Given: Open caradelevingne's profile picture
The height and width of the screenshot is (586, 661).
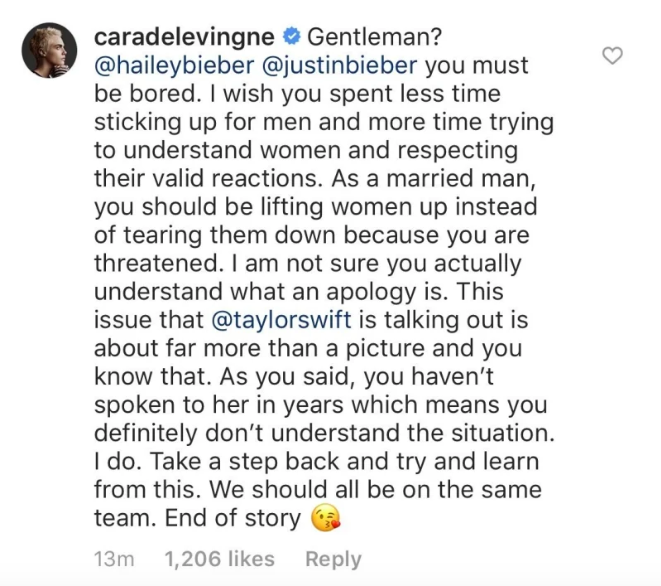Looking at the screenshot, I should tap(49, 50).
